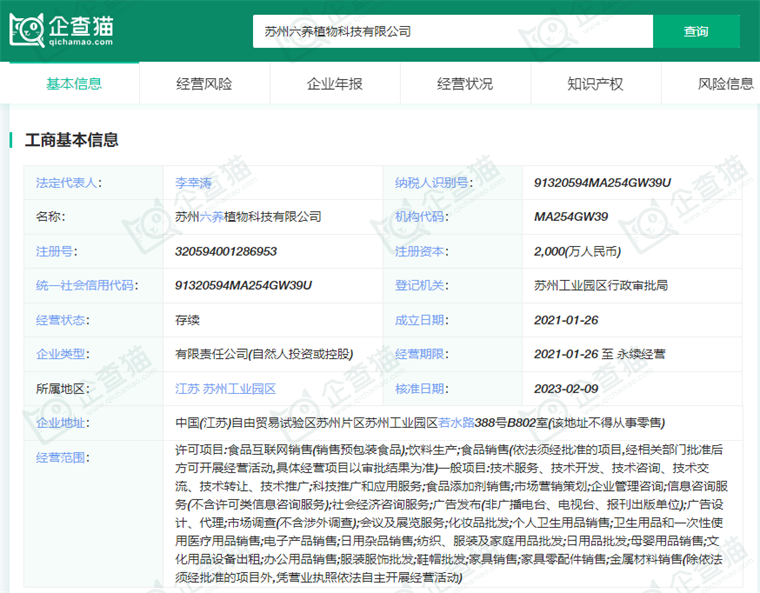Select the 存续 business status value
Viewport: 760px width, 593px height.
(187, 320)
